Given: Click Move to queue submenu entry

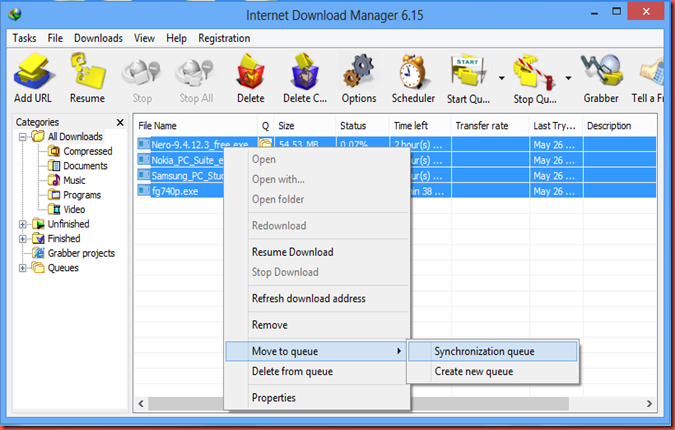Looking at the screenshot, I should click(x=316, y=351).
